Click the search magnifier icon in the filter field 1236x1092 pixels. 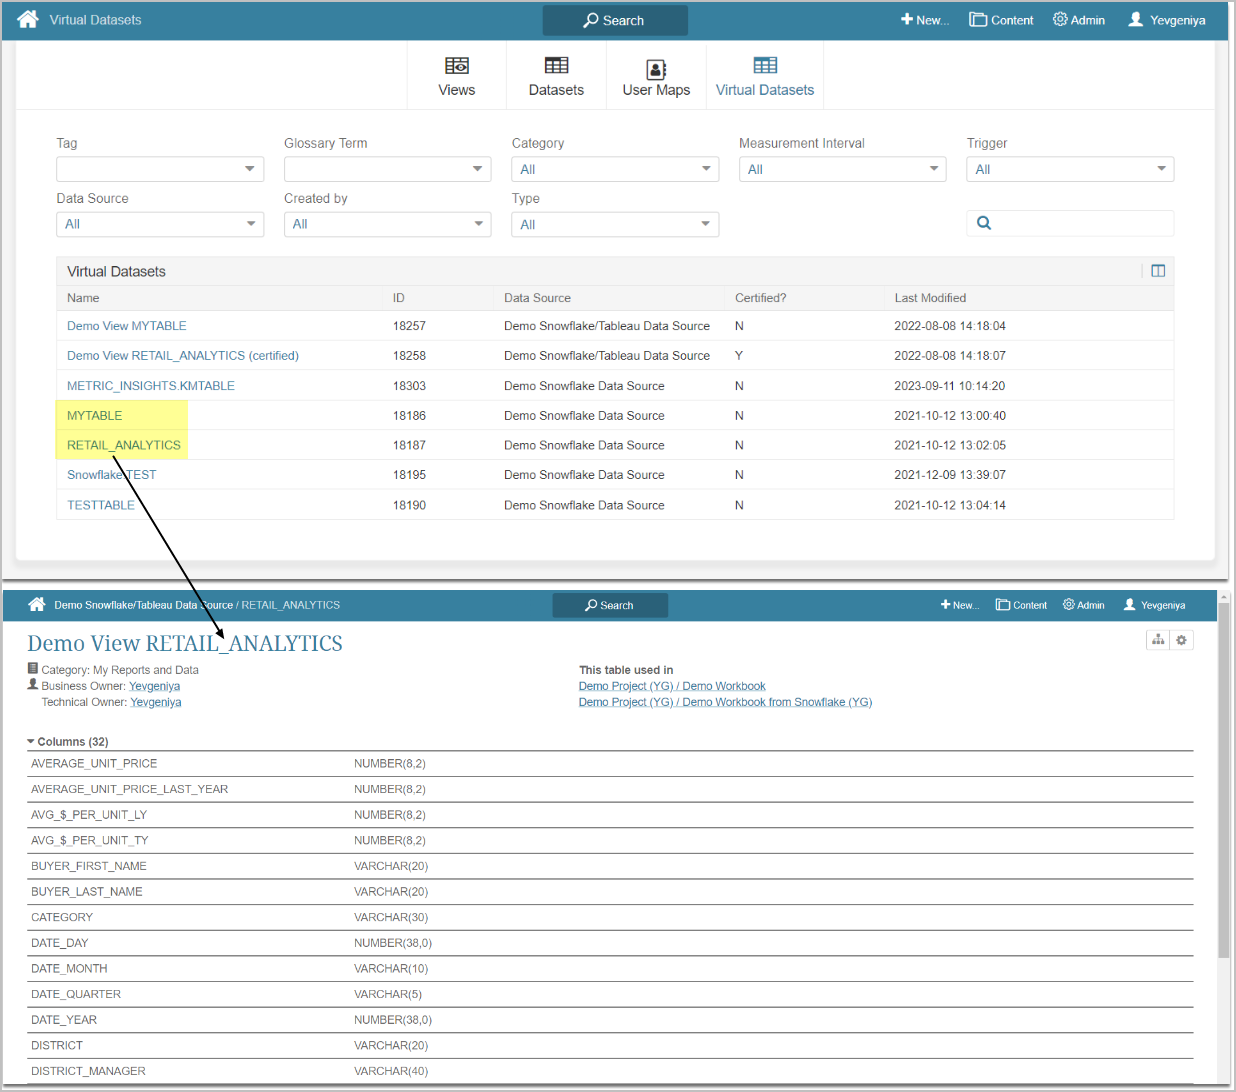point(984,223)
